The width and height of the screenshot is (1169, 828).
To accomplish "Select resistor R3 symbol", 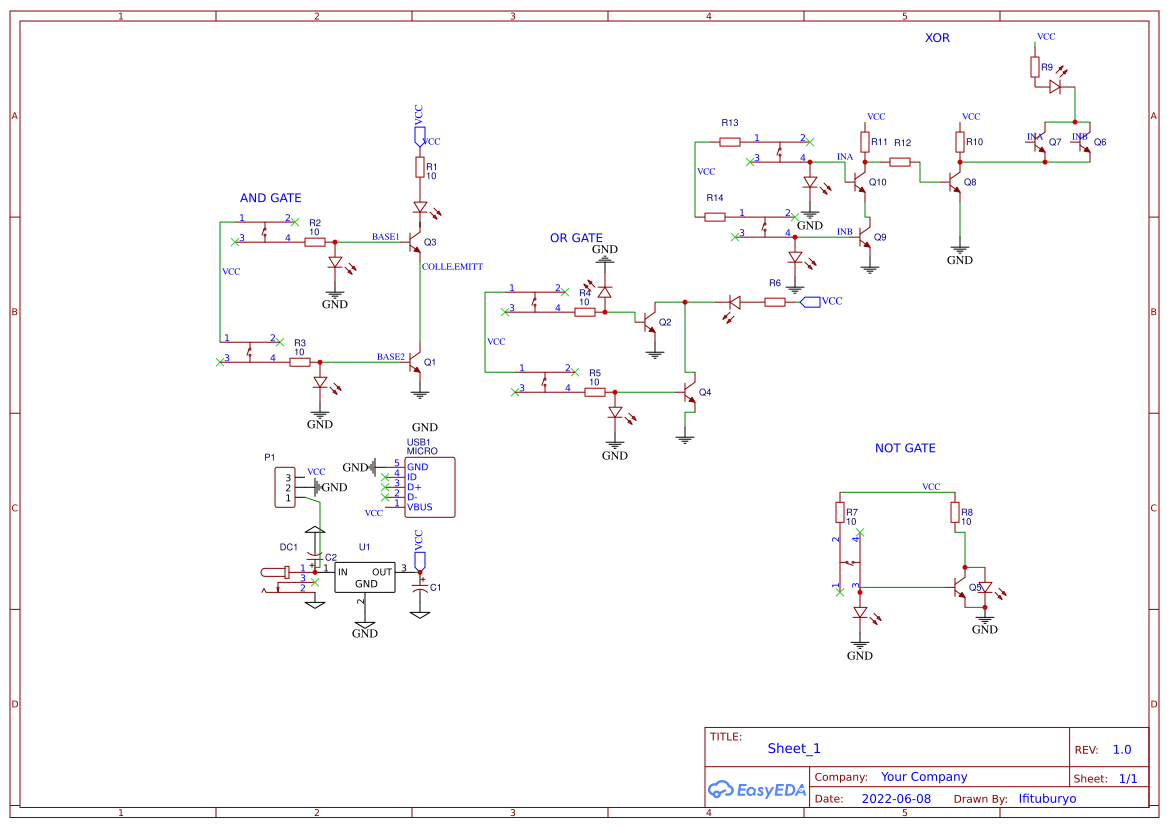I will [300, 362].
